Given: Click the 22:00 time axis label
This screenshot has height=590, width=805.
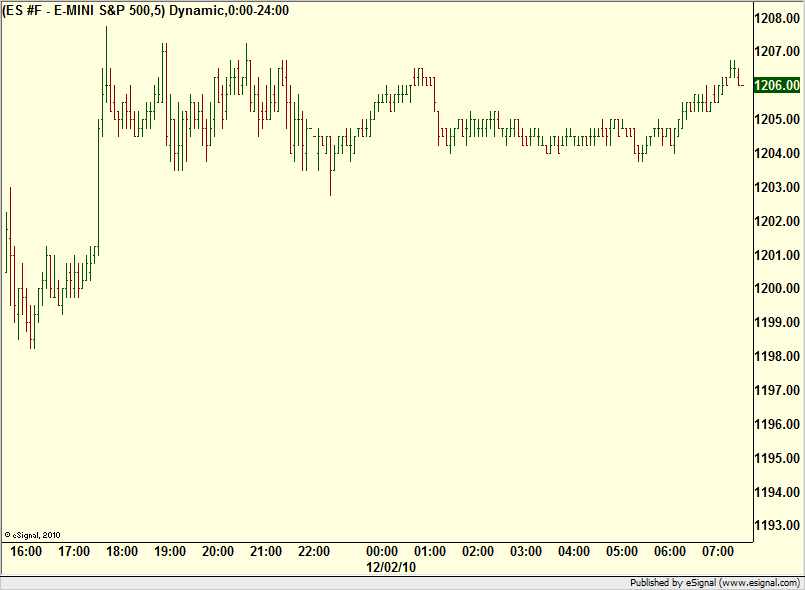Looking at the screenshot, I should coord(314,551).
